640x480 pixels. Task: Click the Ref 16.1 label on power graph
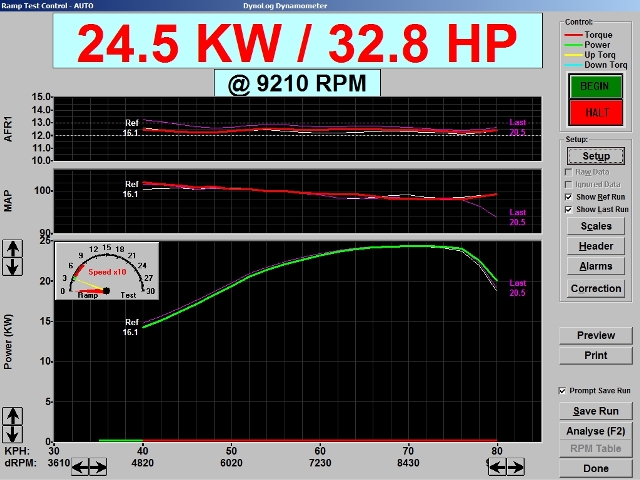(x=131, y=327)
